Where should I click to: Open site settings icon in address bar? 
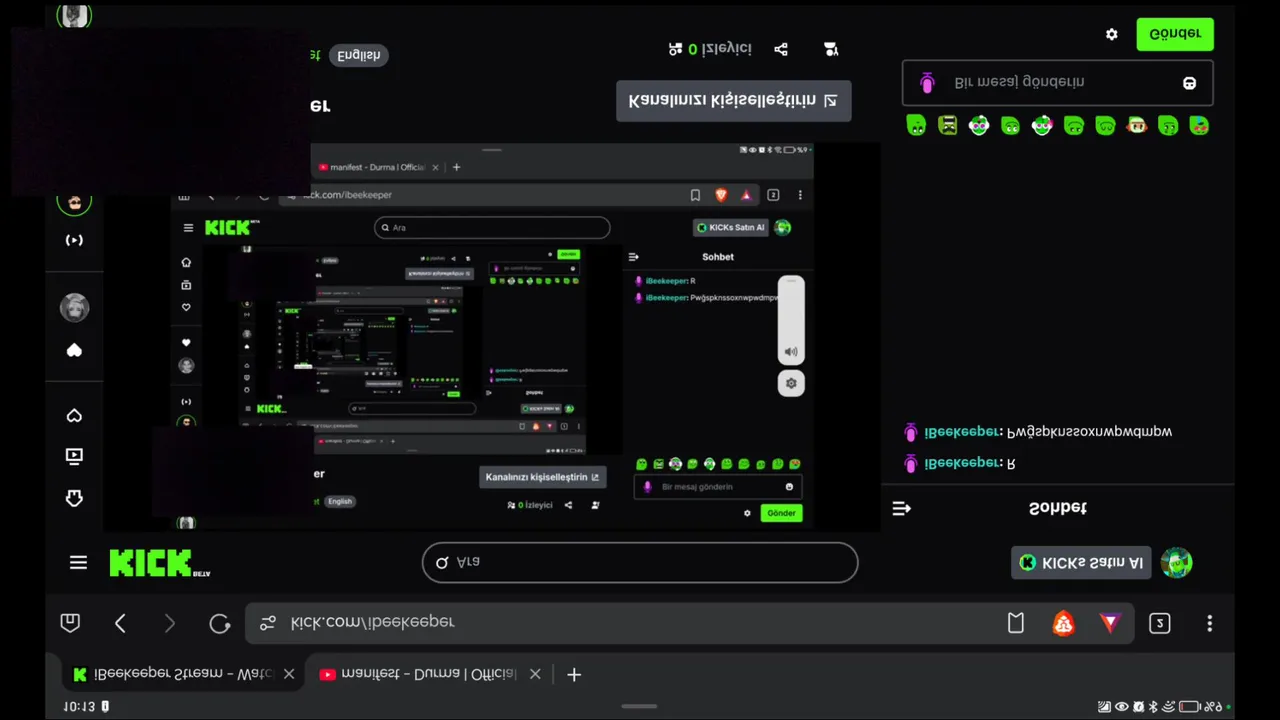pyautogui.click(x=267, y=623)
